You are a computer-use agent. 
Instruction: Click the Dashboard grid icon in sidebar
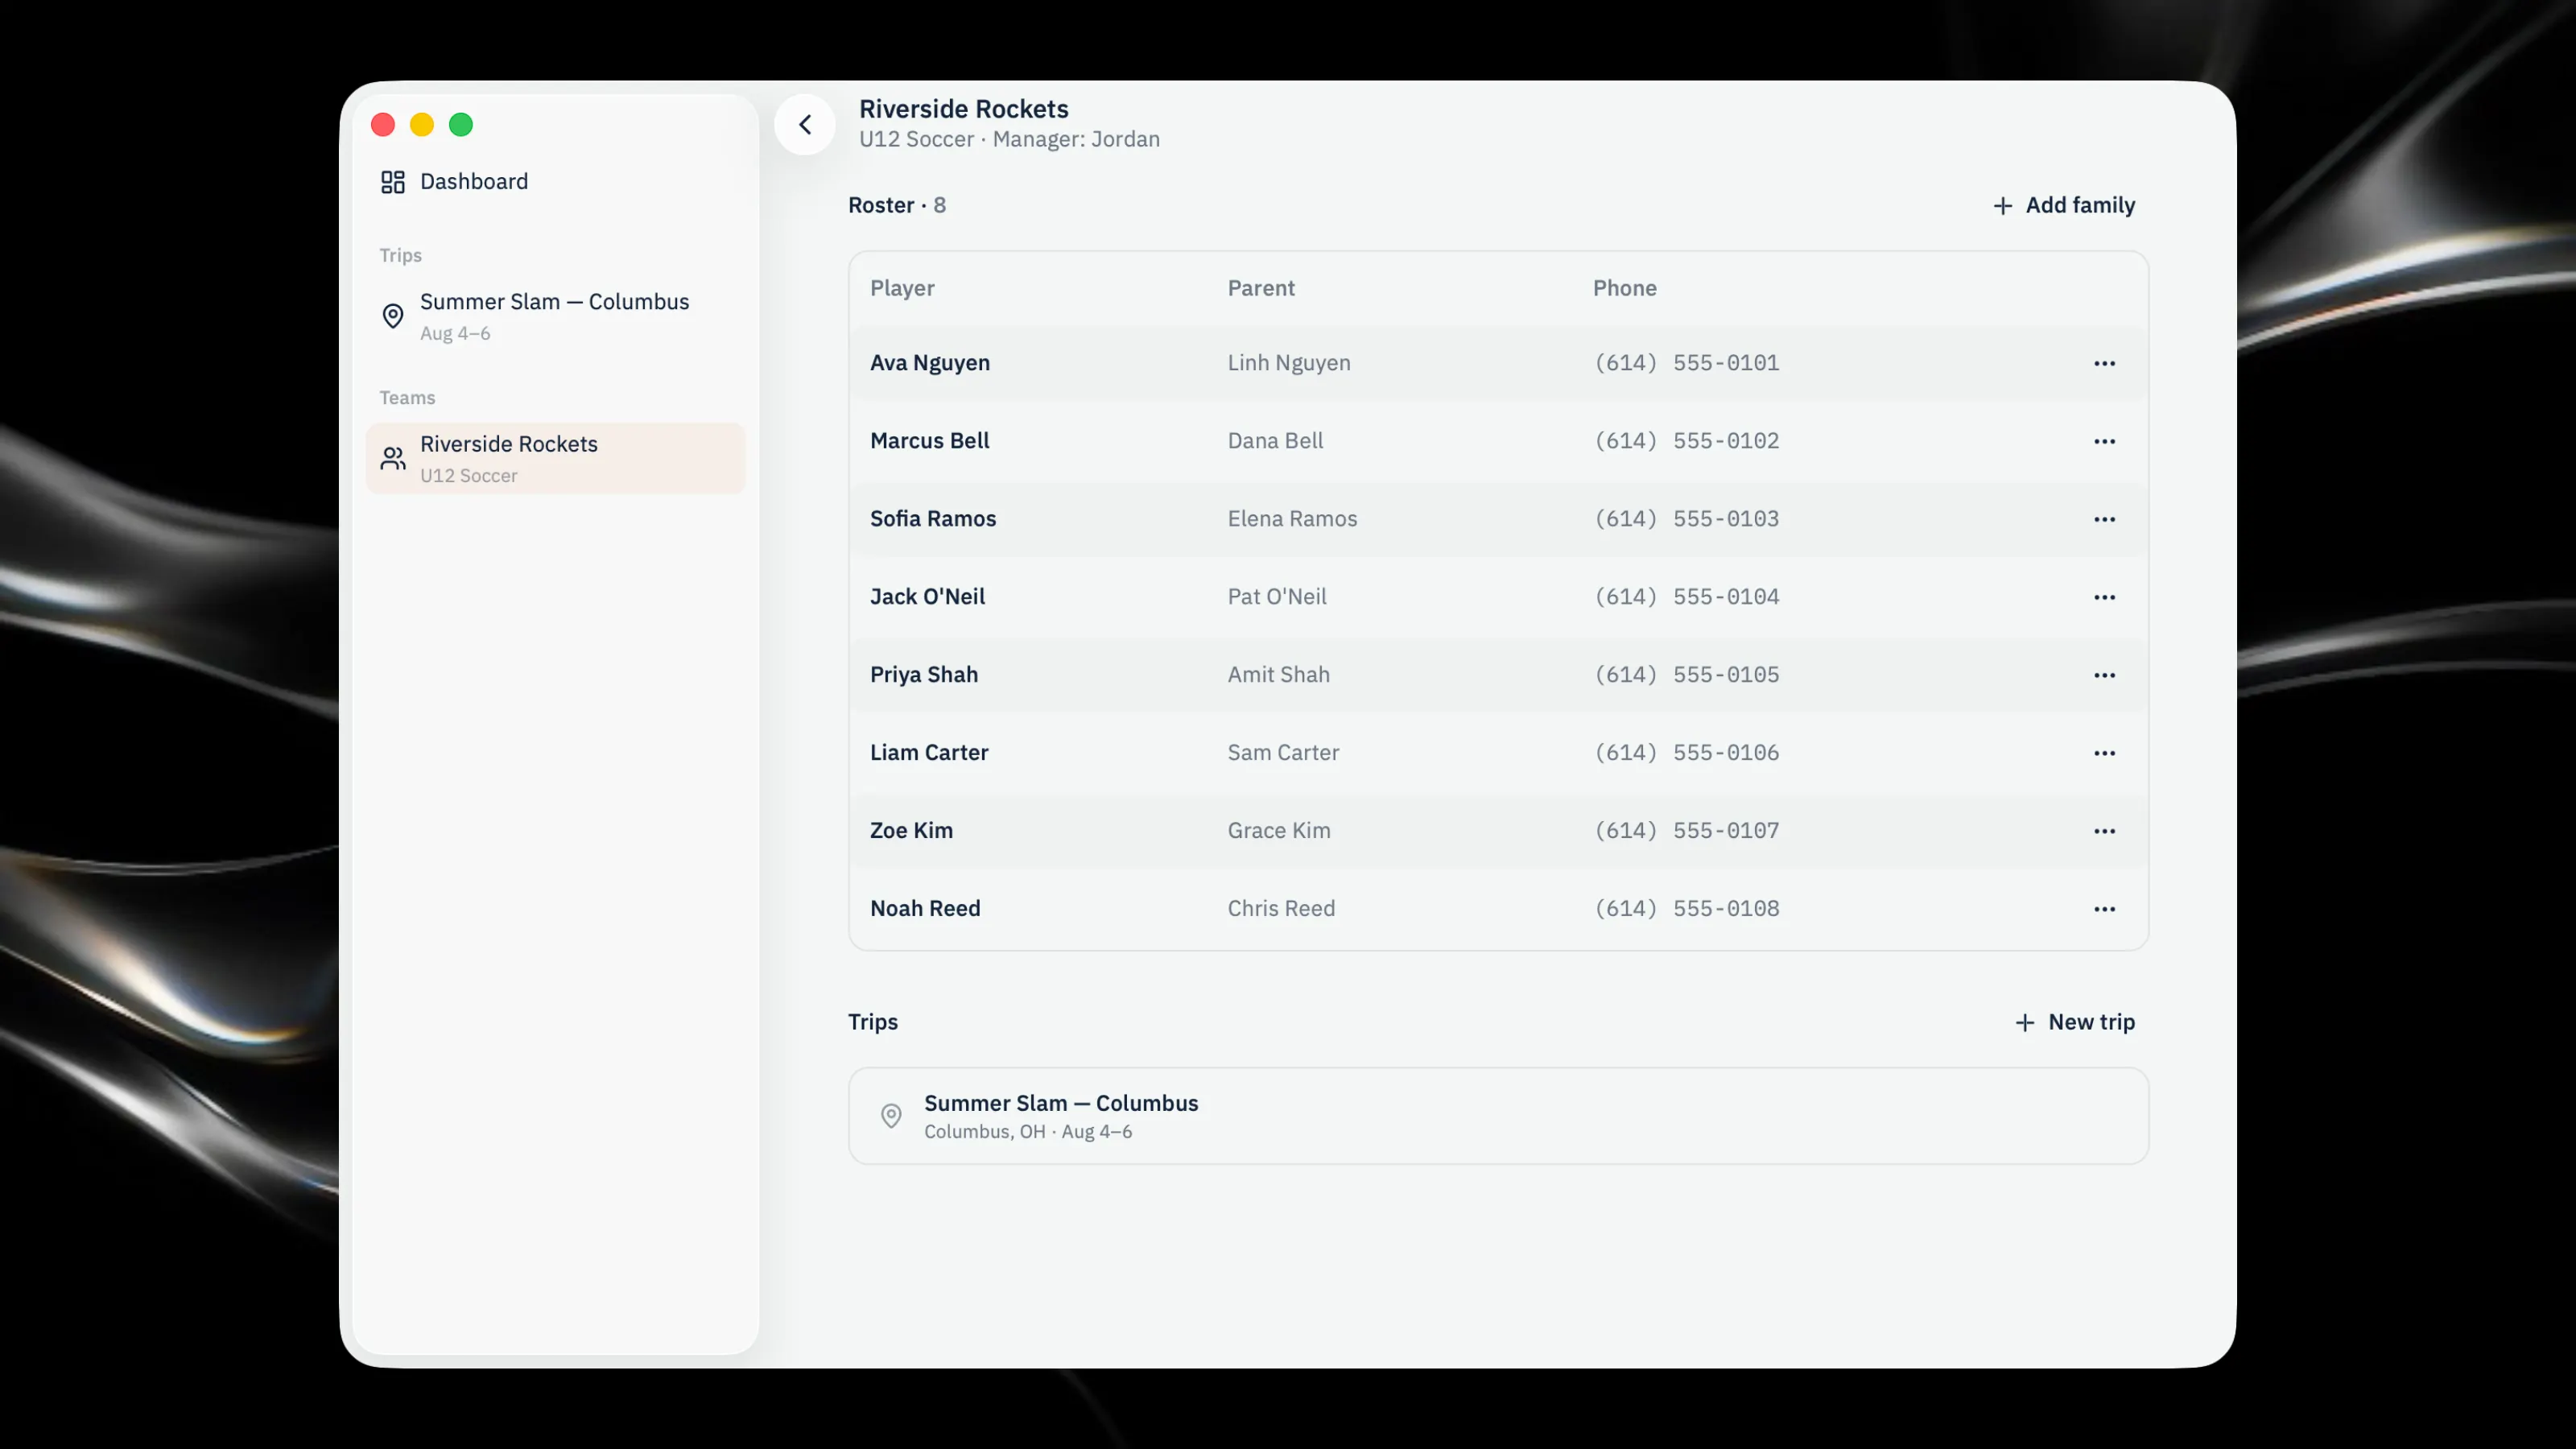(393, 182)
